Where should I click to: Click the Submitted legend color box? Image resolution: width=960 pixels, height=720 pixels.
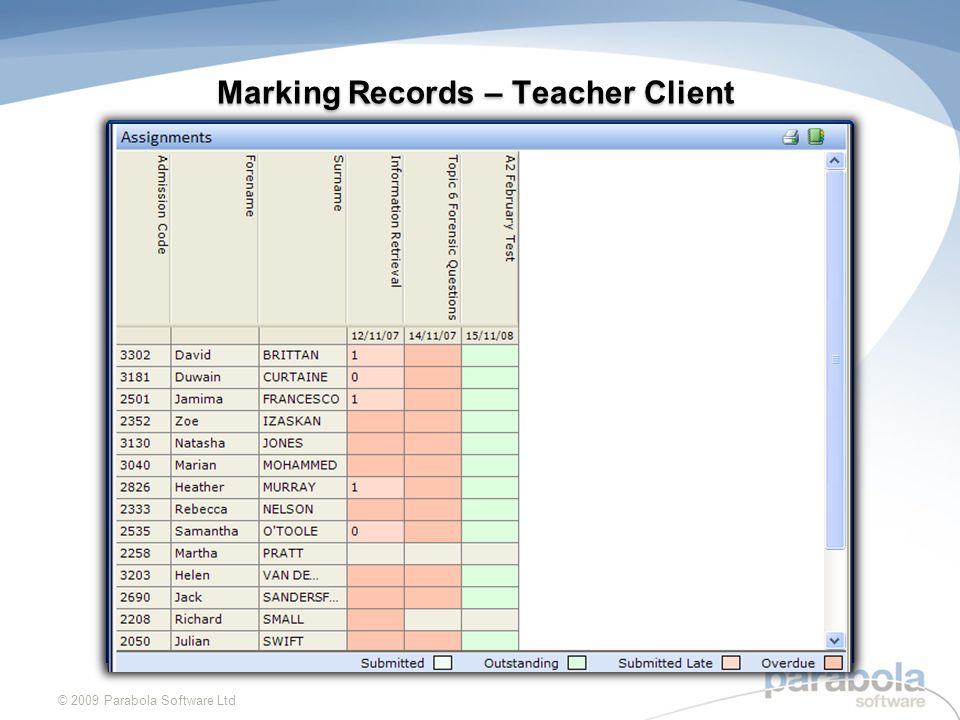443,663
